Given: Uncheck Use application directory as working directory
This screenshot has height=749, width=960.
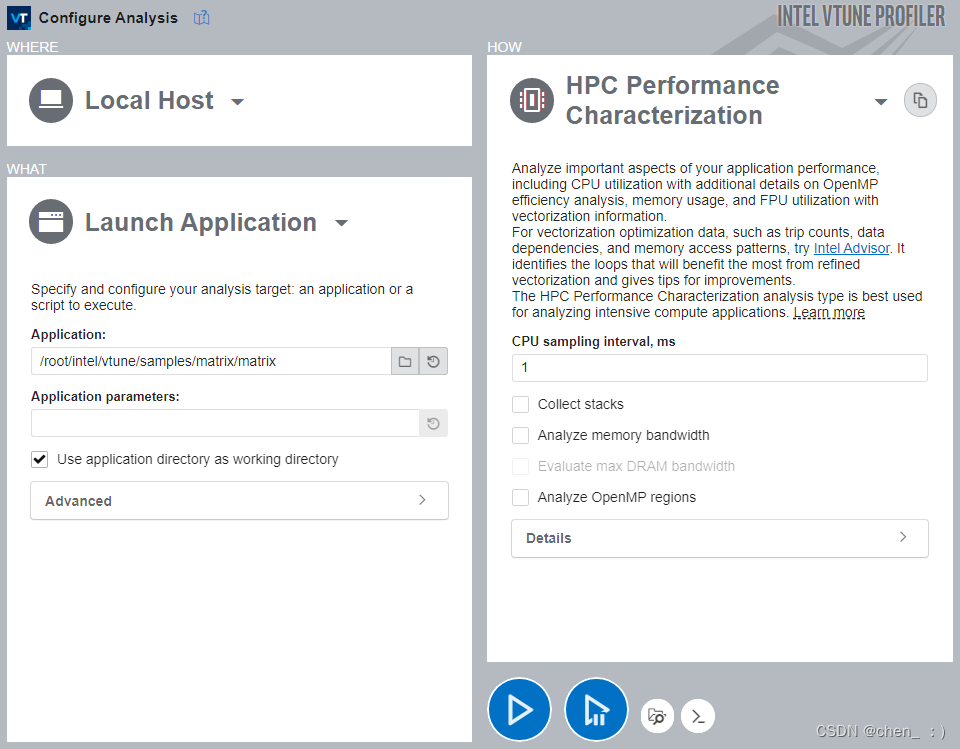Looking at the screenshot, I should 40,459.
